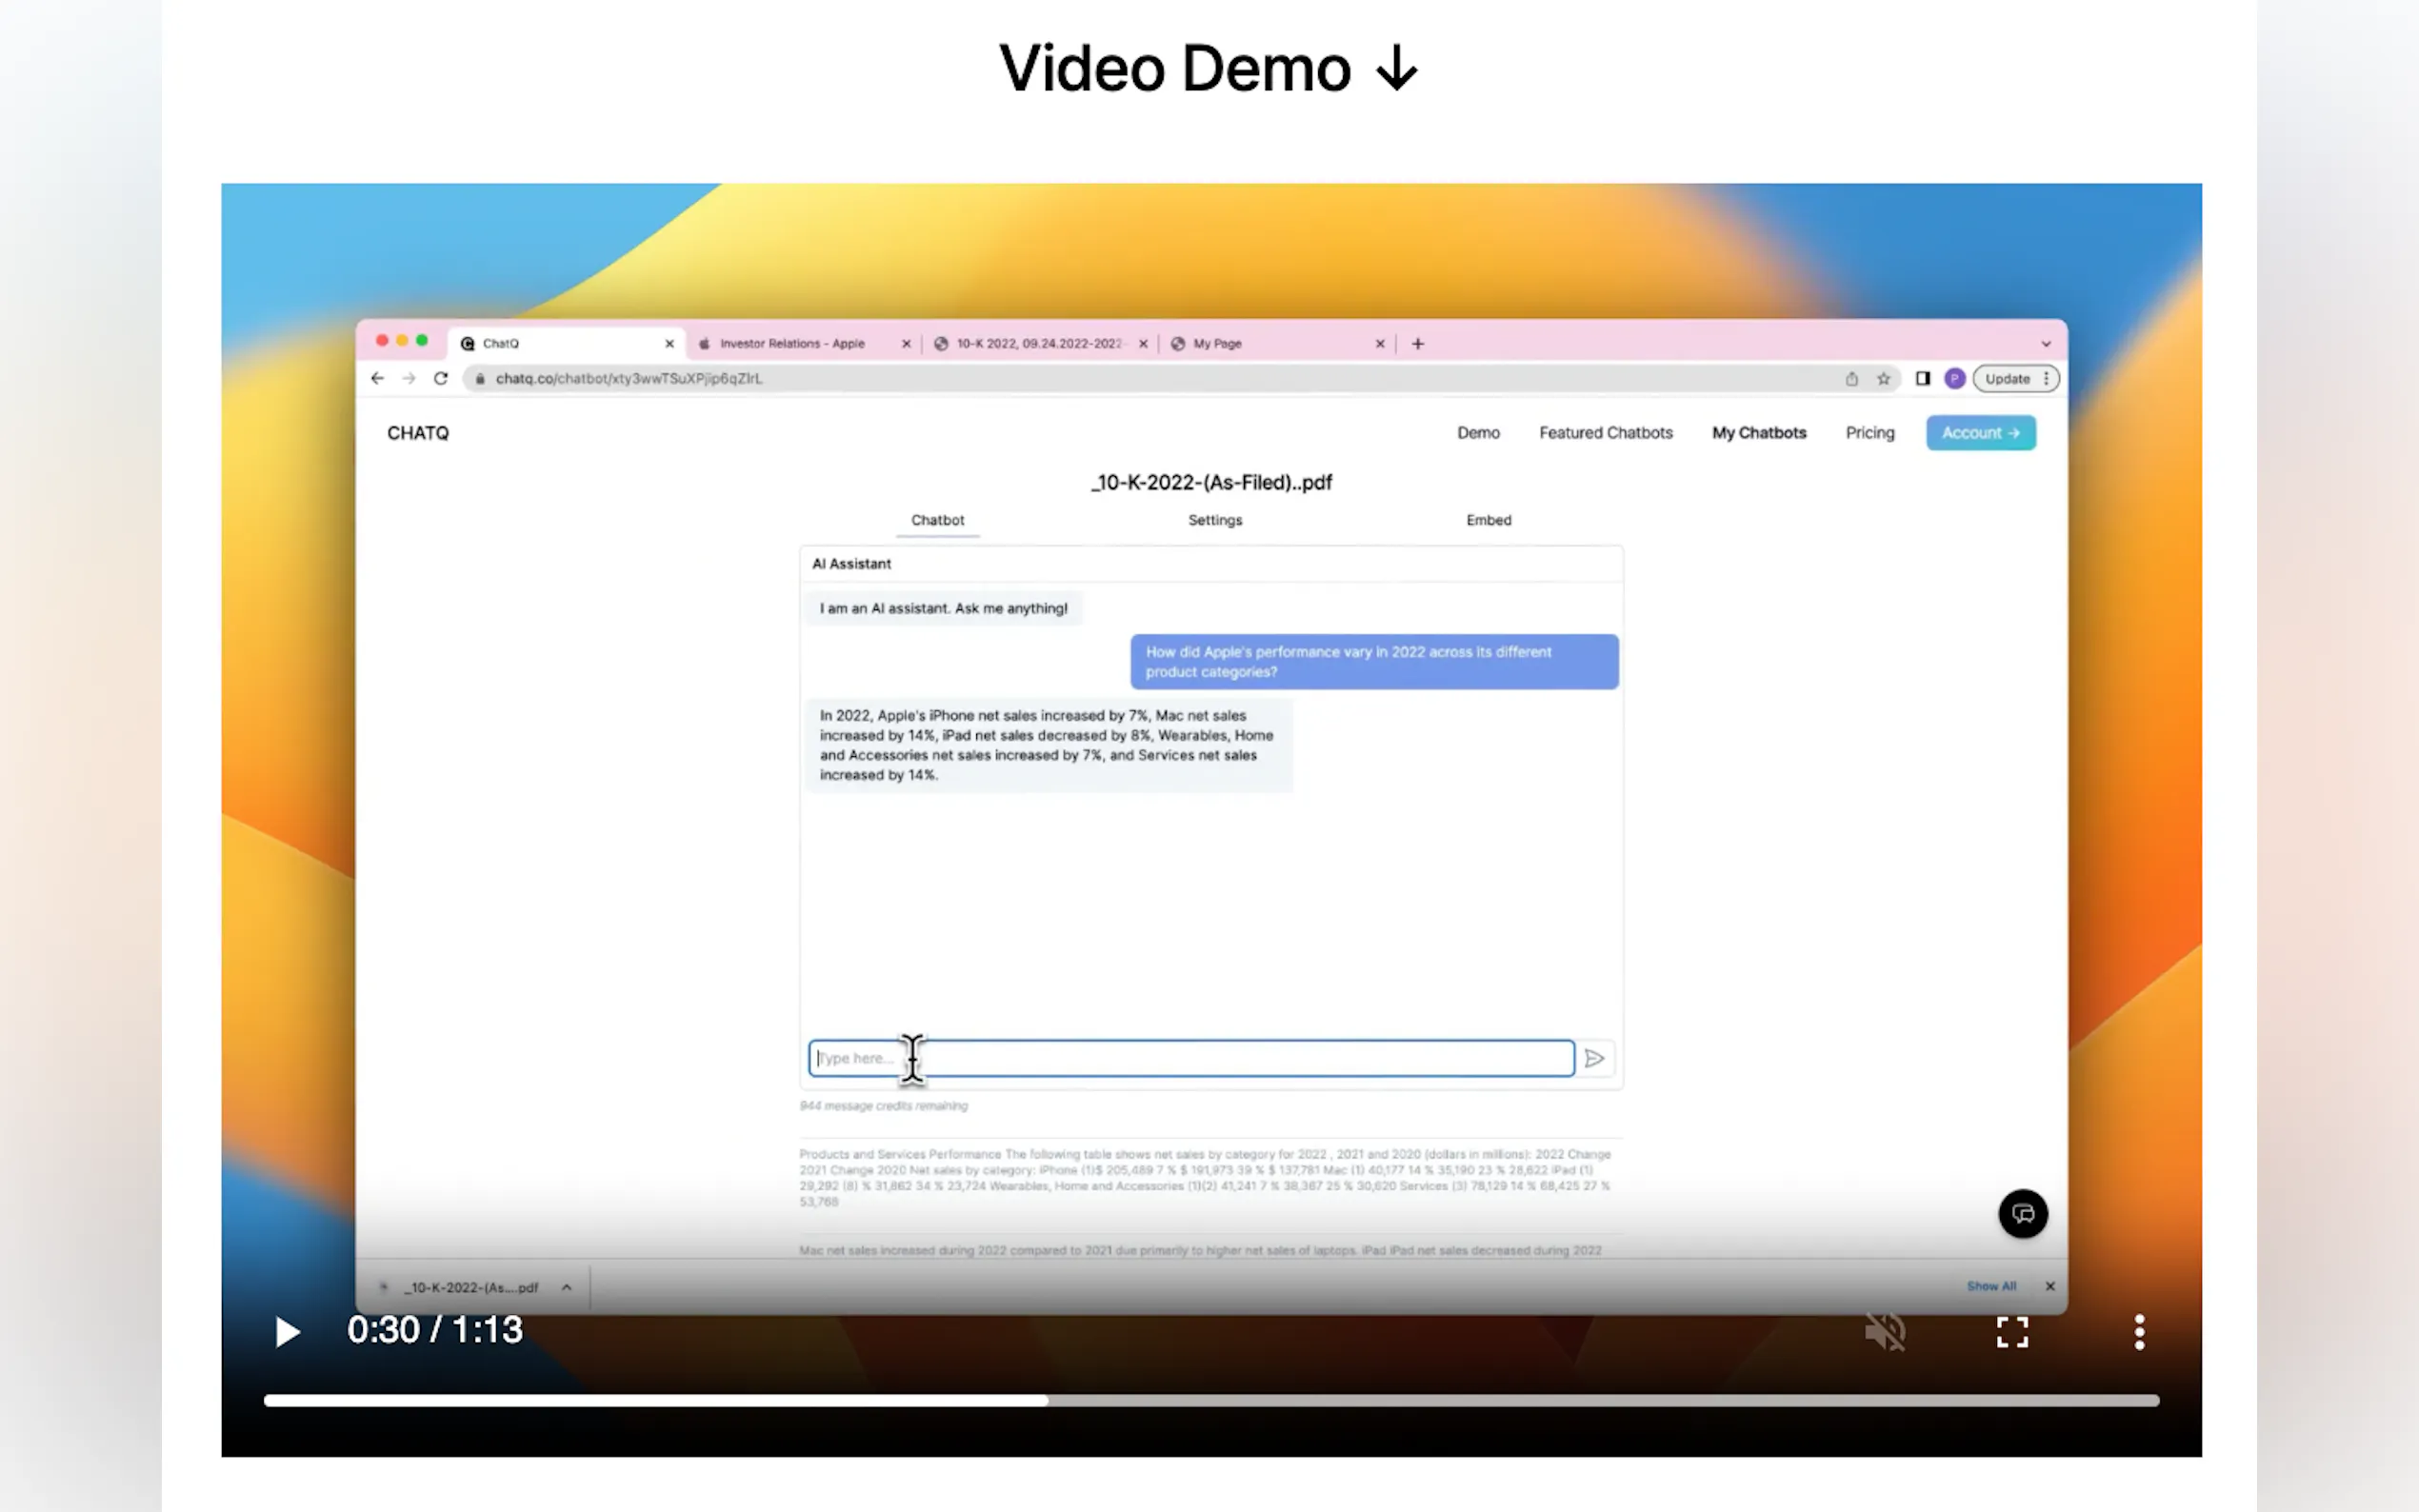Click the CHATQ logo
Image resolution: width=2419 pixels, height=1512 pixels.
418,433
